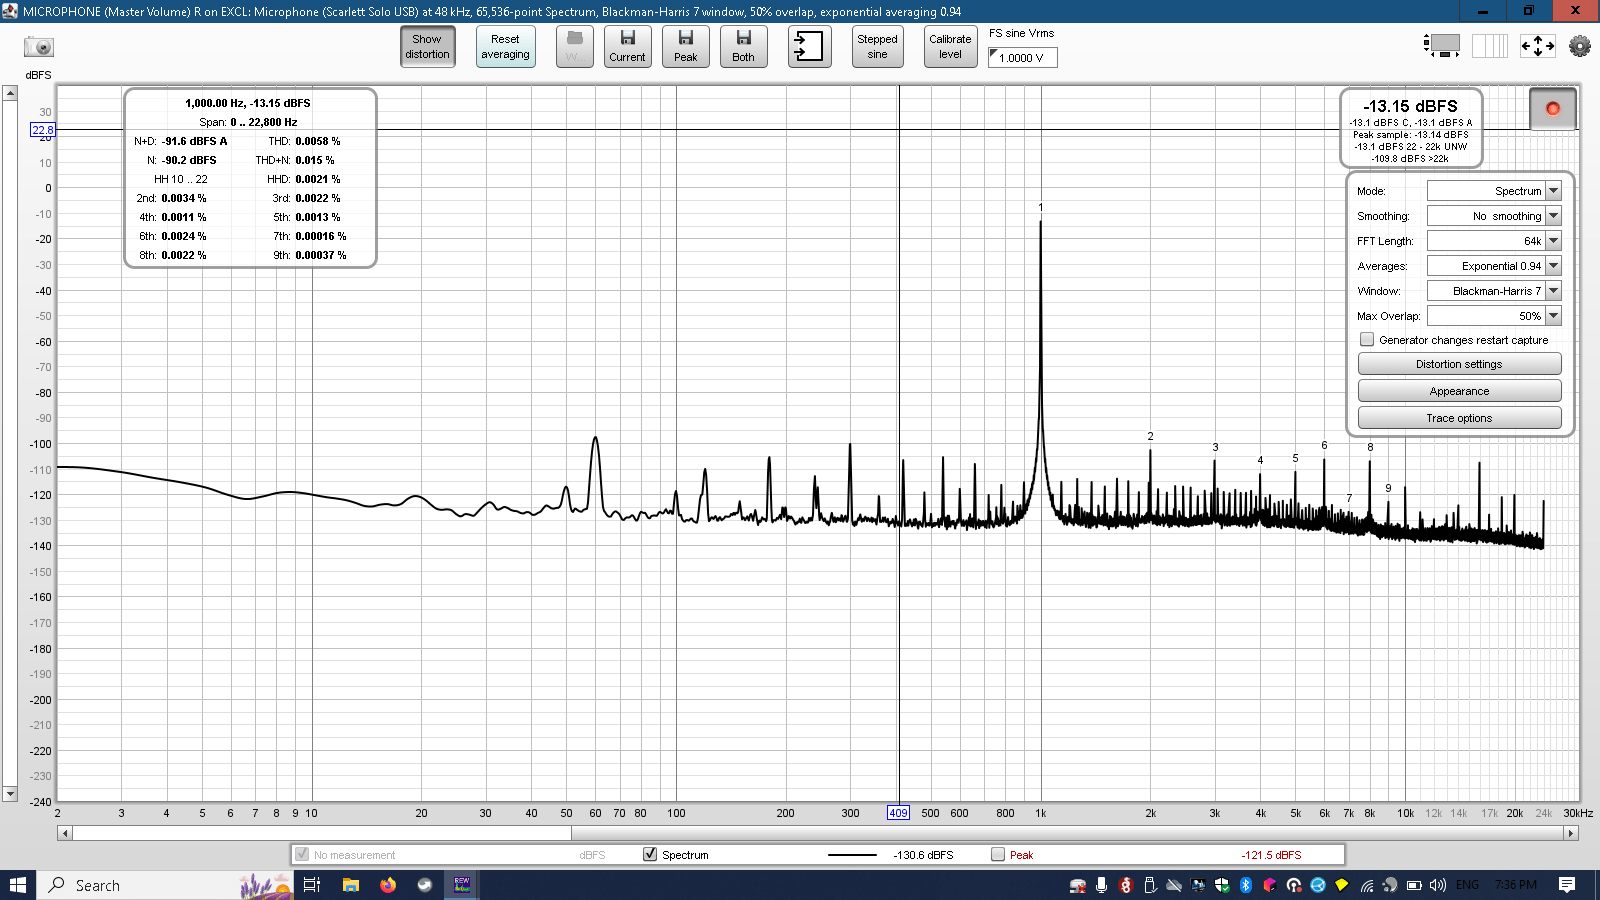Click horizontal scrollbar left arrow
The image size is (1600, 900).
click(65, 833)
